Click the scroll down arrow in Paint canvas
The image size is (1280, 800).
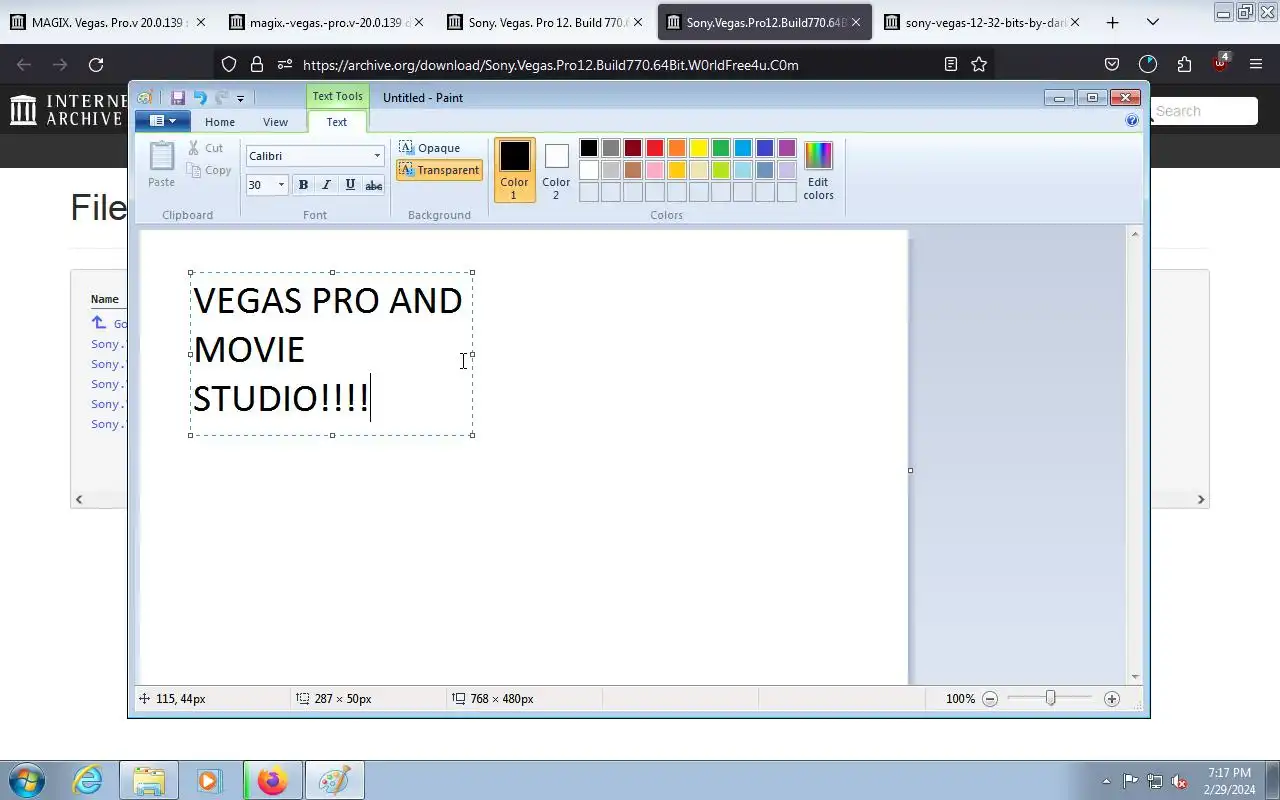(x=1134, y=677)
